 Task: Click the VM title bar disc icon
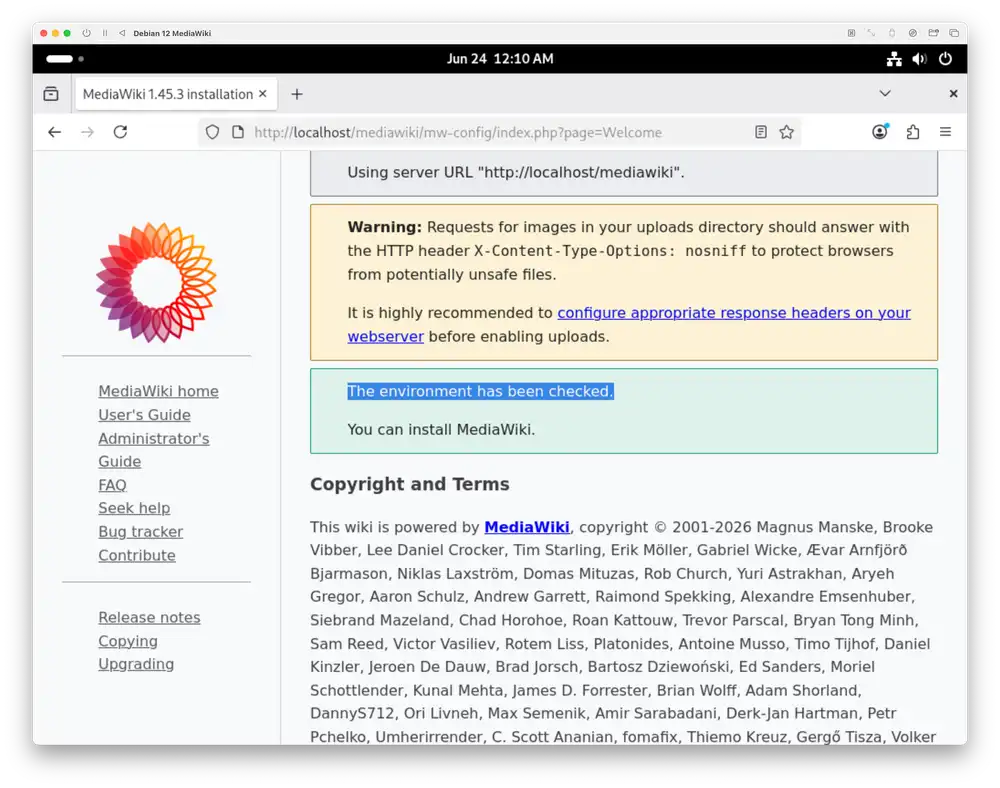[x=913, y=33]
